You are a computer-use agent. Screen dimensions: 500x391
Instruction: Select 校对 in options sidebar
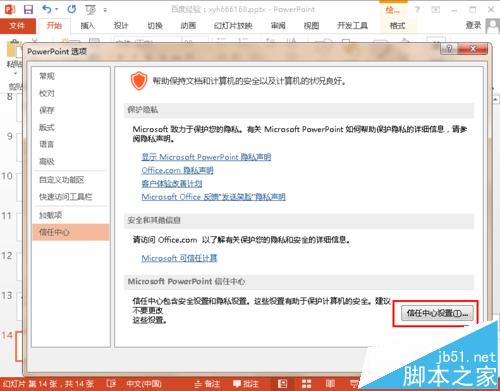70,93
